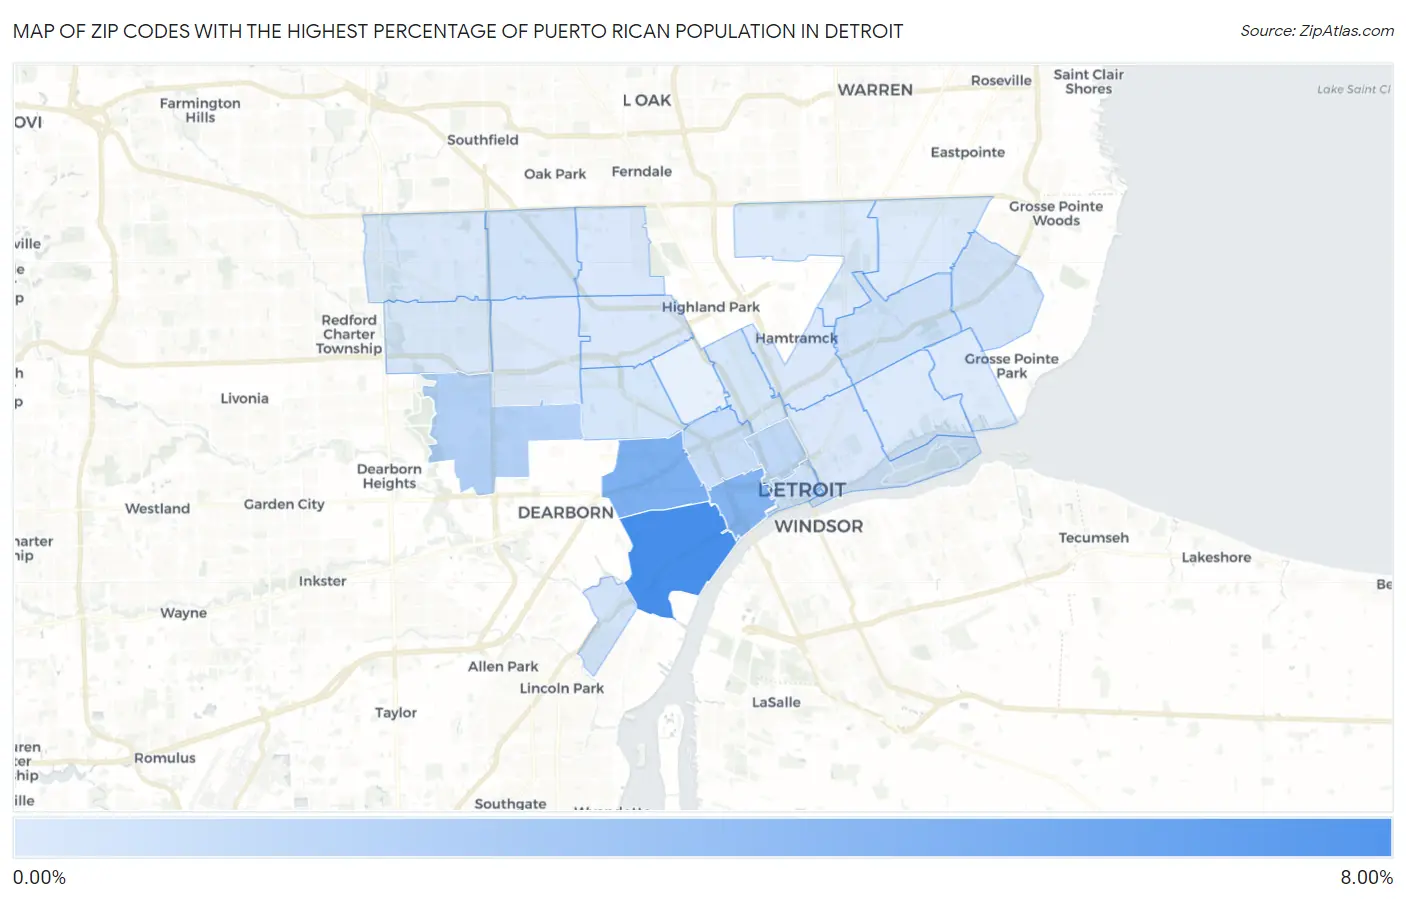
Task: Click the Wayne map label
Action: pyautogui.click(x=183, y=613)
